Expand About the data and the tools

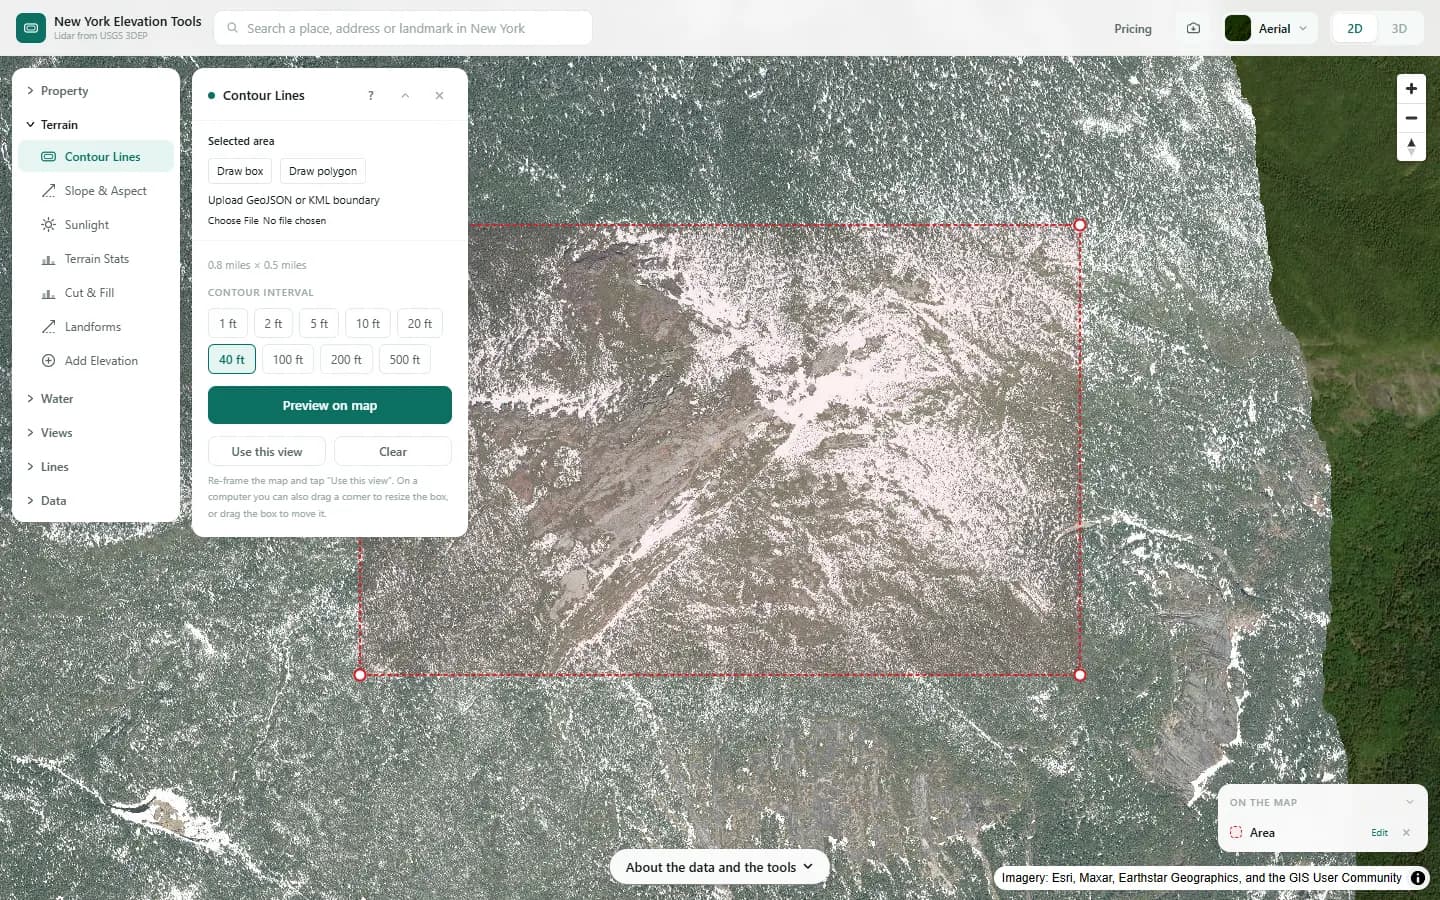(719, 868)
